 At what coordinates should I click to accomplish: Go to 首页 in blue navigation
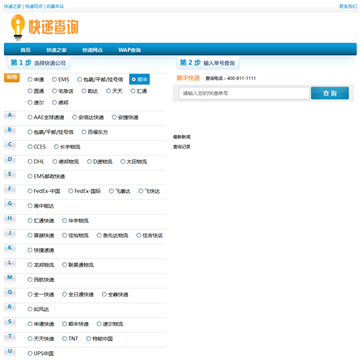click(26, 50)
